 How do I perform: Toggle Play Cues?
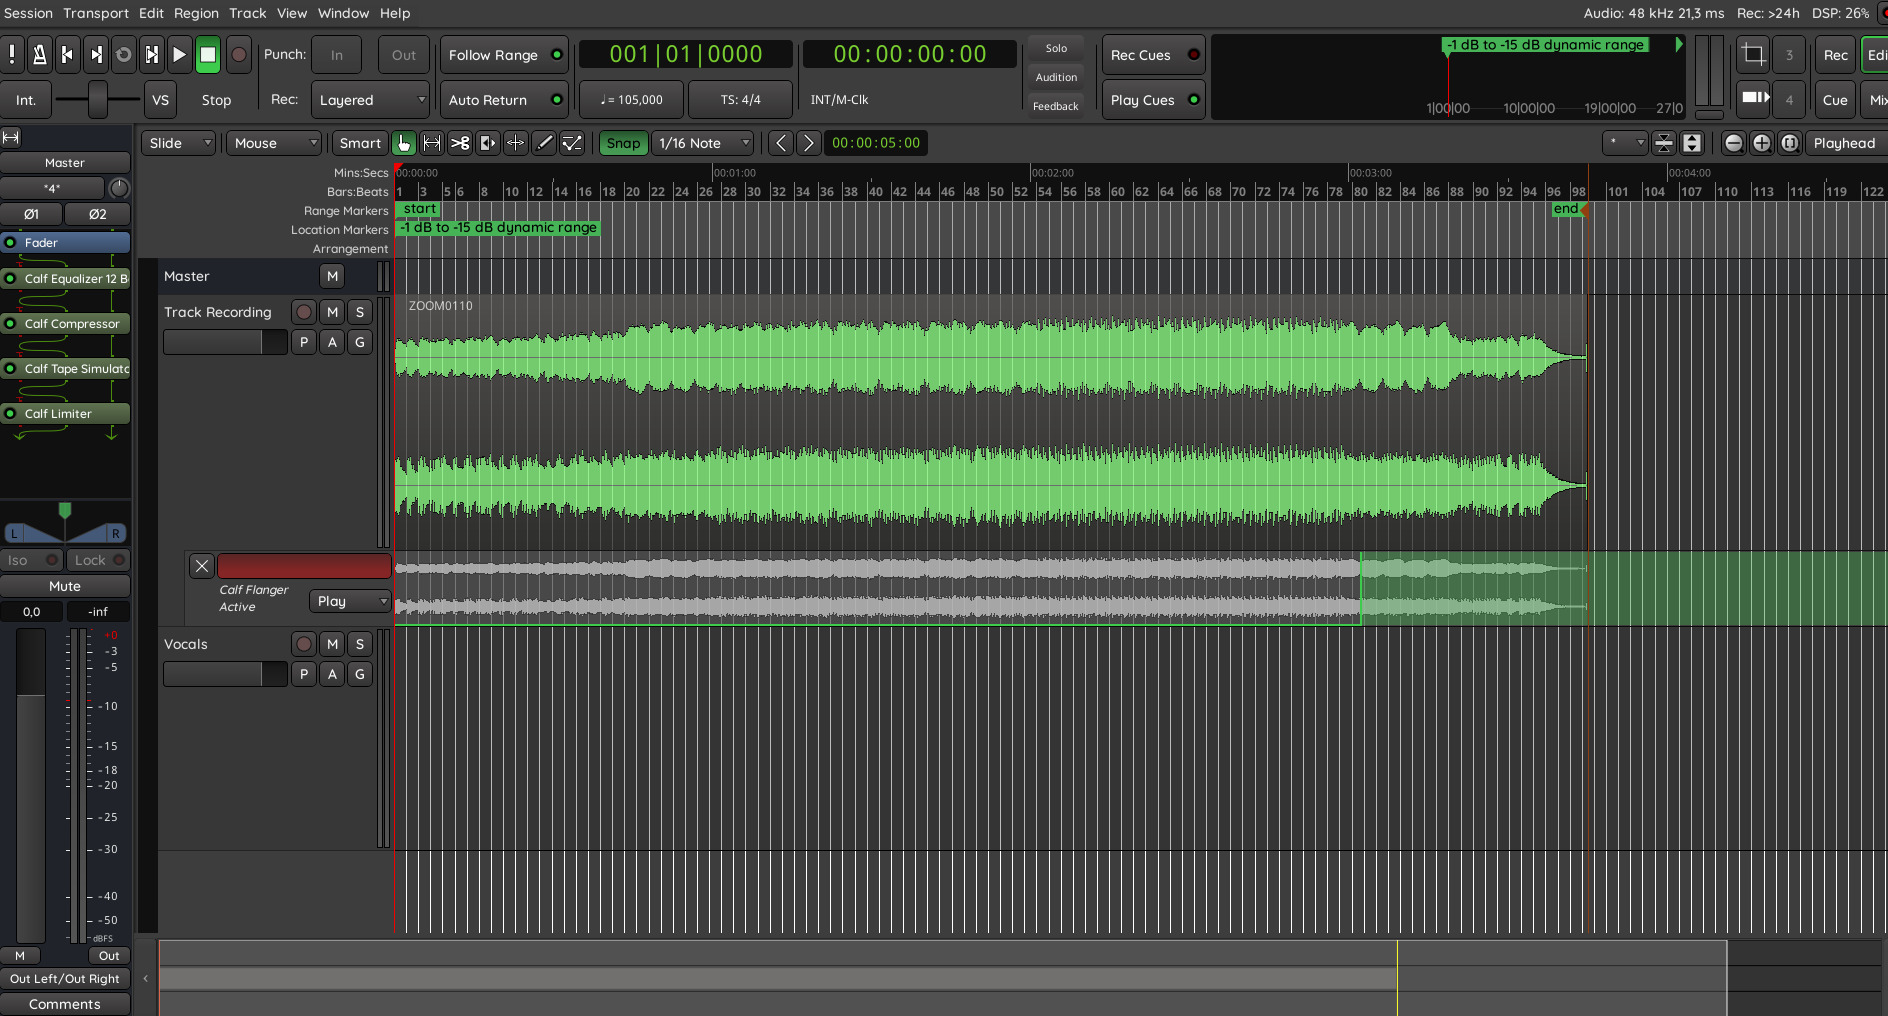click(x=1153, y=99)
